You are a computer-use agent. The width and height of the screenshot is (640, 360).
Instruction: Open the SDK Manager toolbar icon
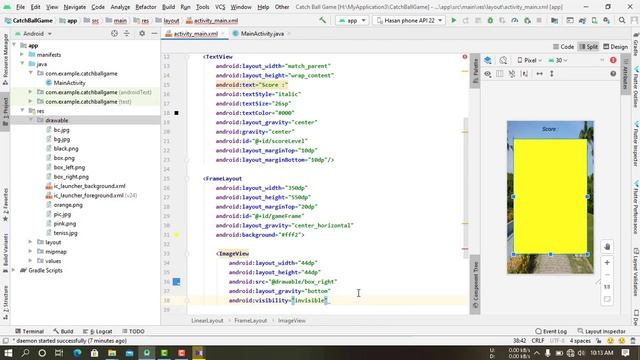coord(607,20)
